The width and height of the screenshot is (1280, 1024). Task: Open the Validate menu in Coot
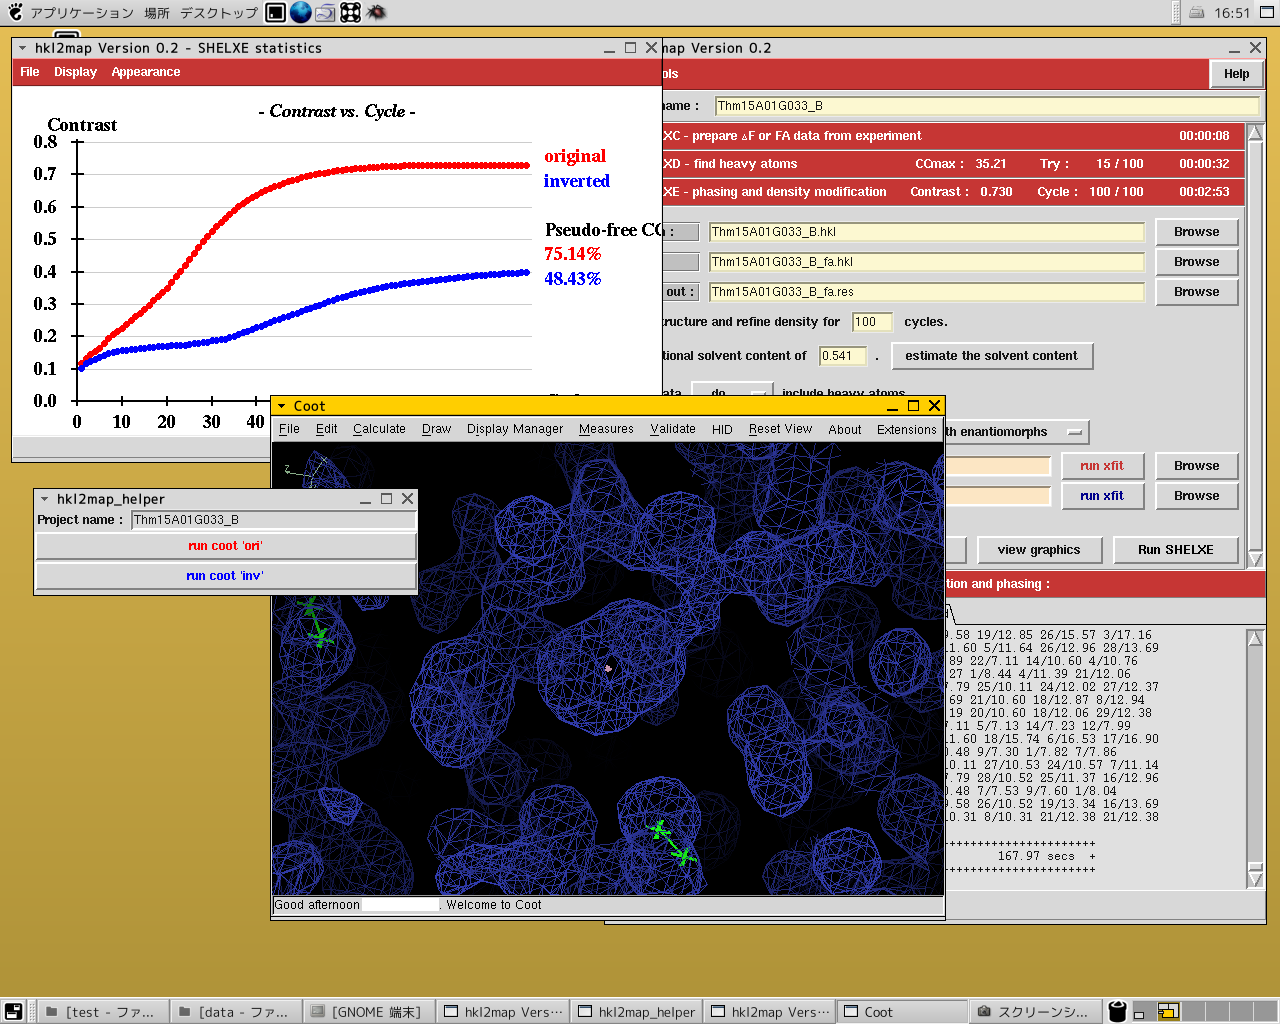pos(672,429)
